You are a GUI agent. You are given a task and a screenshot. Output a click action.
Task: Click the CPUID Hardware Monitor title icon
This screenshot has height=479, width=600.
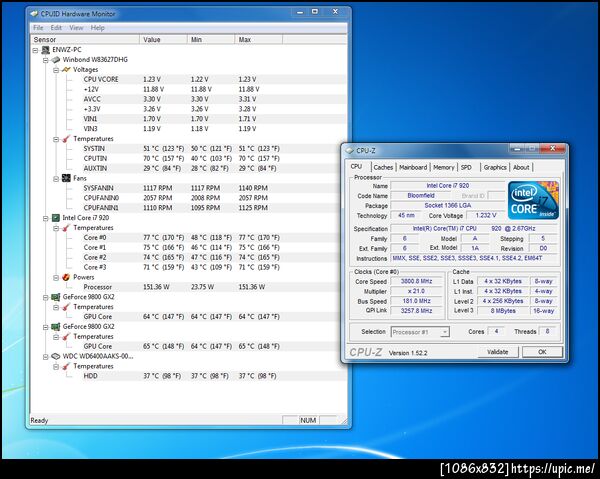(x=34, y=14)
